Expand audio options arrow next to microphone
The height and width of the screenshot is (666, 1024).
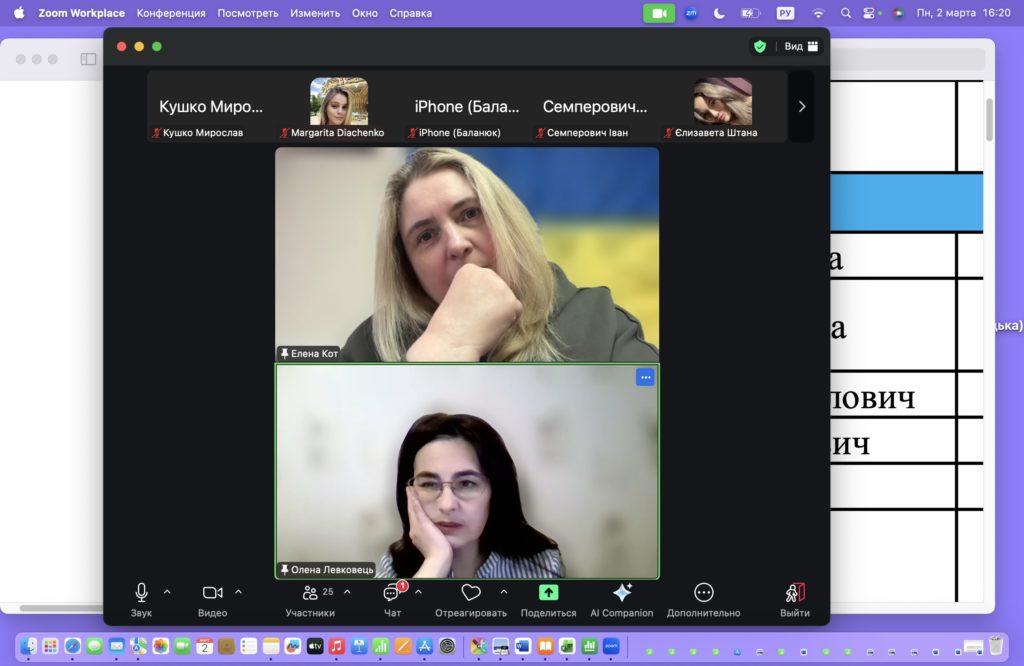167,592
